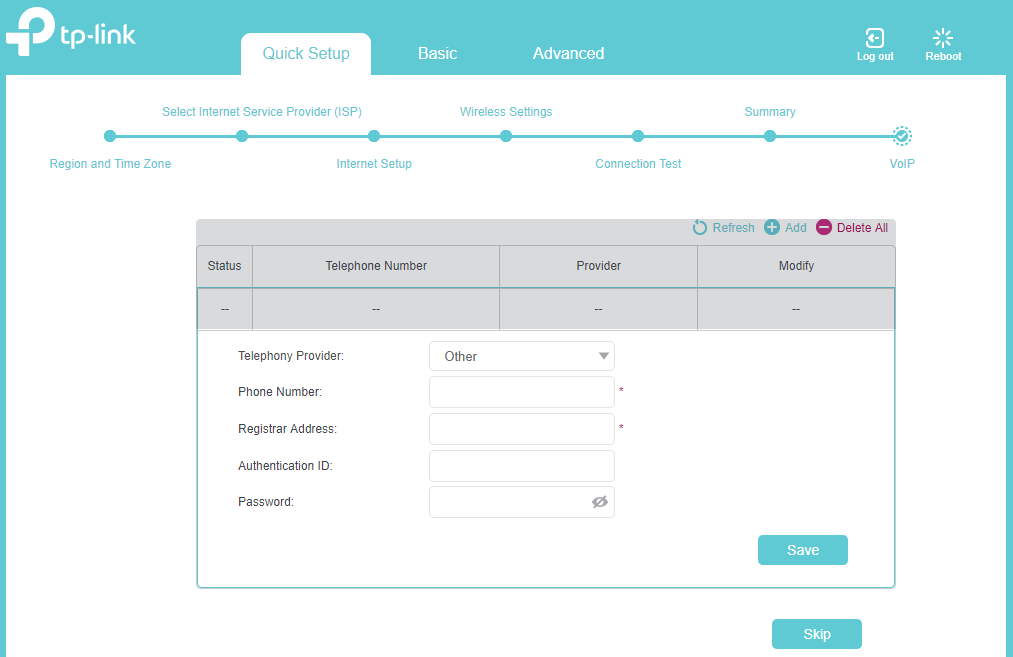Screen dimensions: 1013x657
Task: Click the Reboot icon
Action: (x=942, y=39)
